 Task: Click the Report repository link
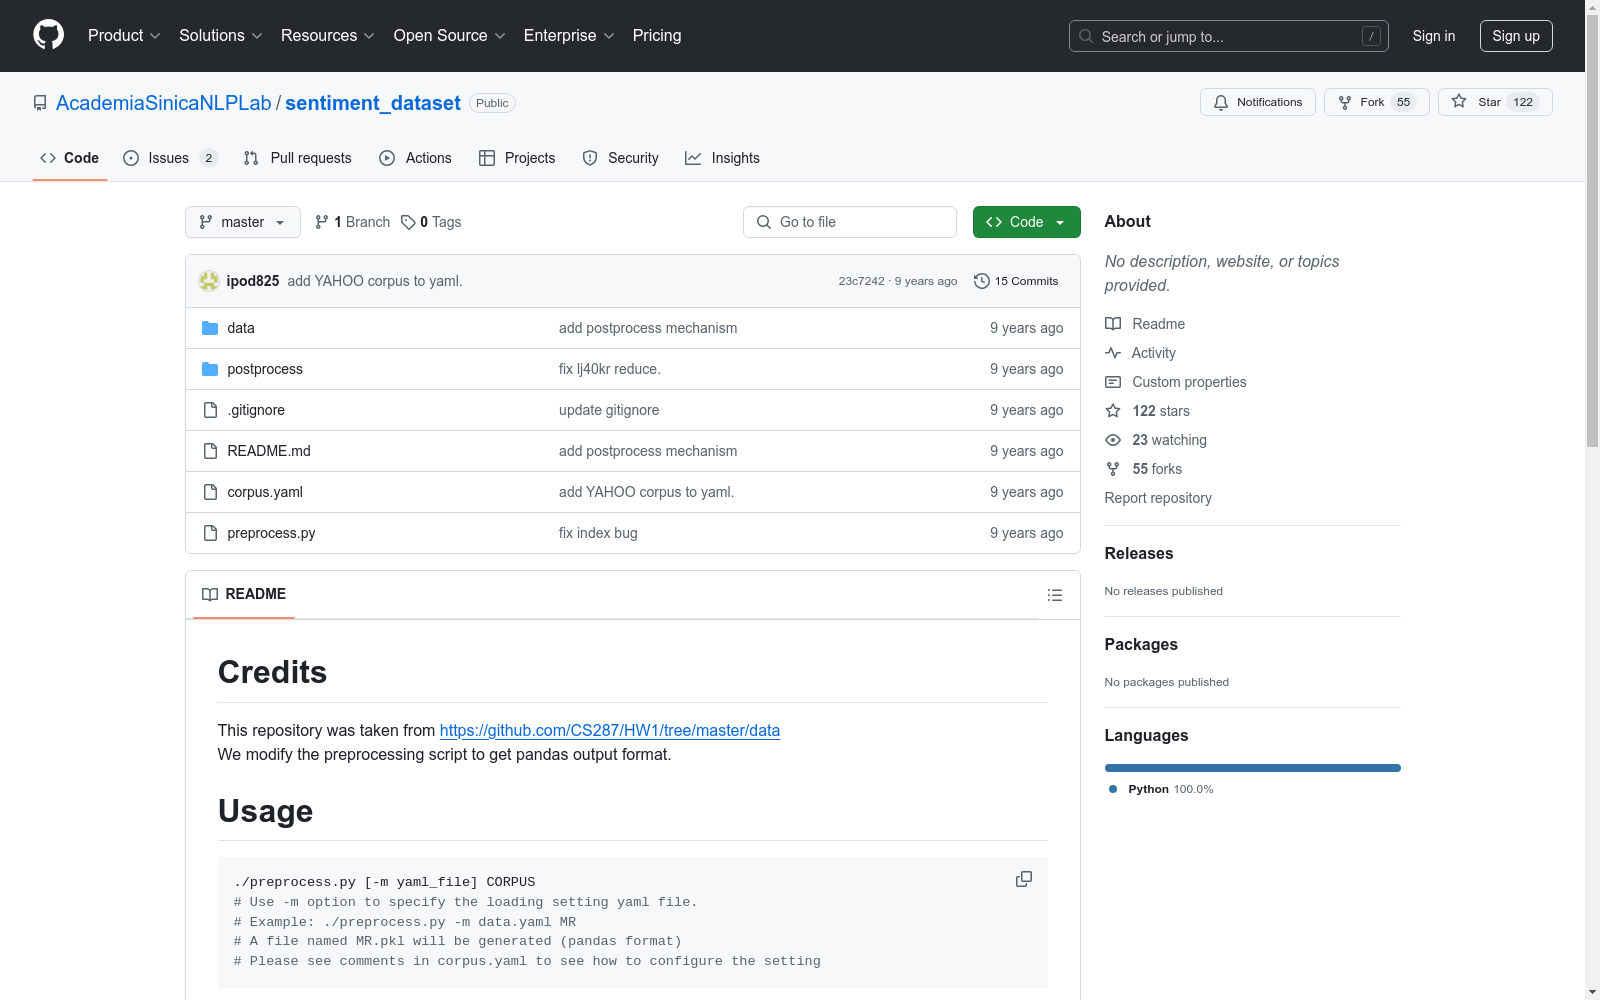(1158, 498)
